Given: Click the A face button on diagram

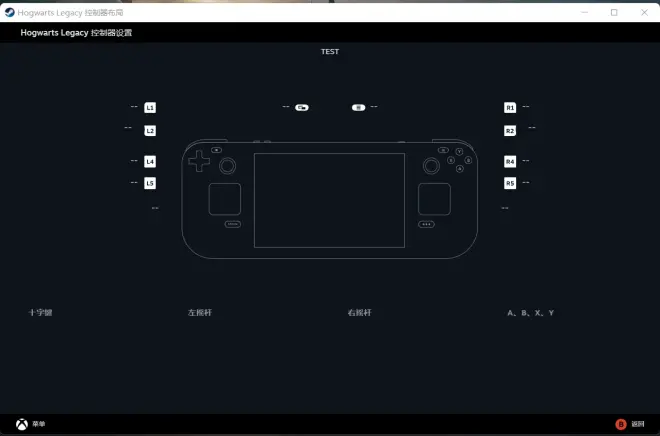Looking at the screenshot, I should 460,169.
